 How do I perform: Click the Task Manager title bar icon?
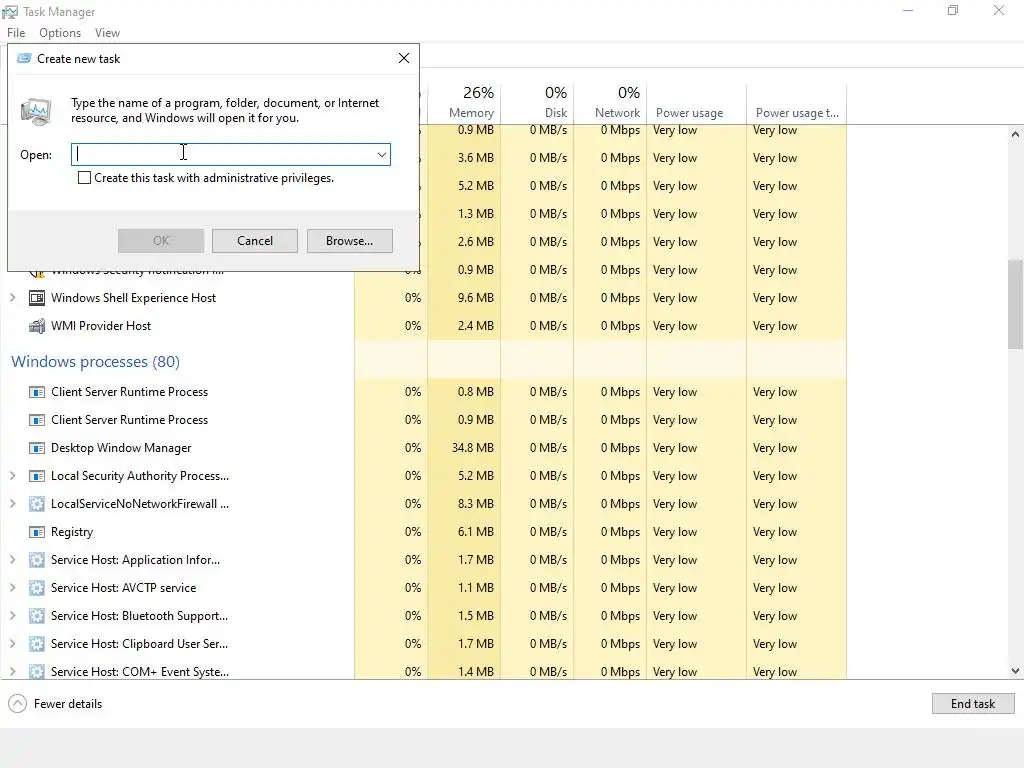coord(10,12)
